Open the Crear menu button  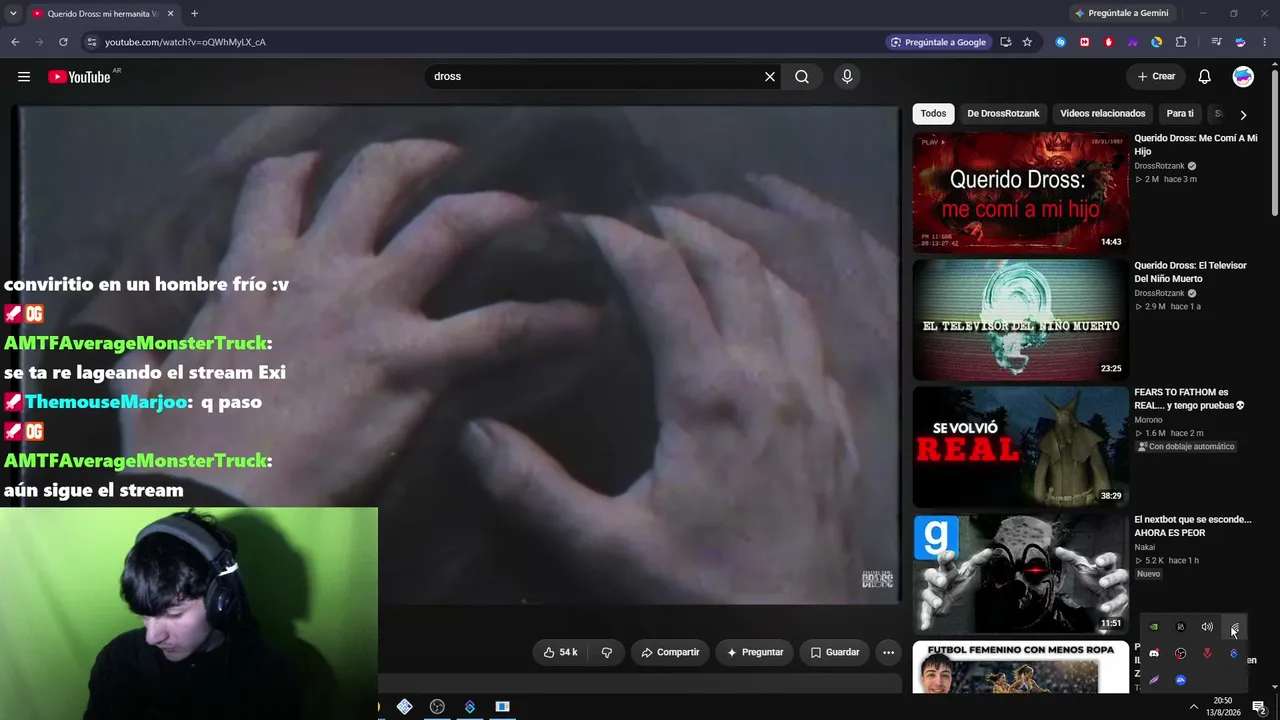[x=1156, y=77]
